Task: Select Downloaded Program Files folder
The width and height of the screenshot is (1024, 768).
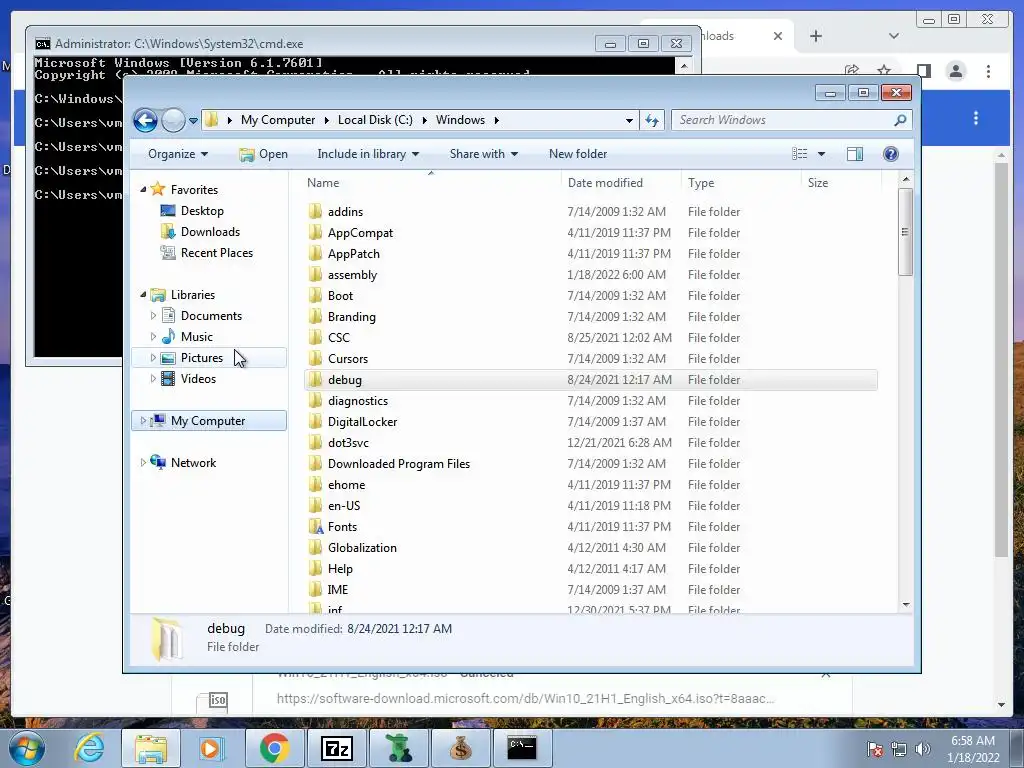Action: coord(398,464)
